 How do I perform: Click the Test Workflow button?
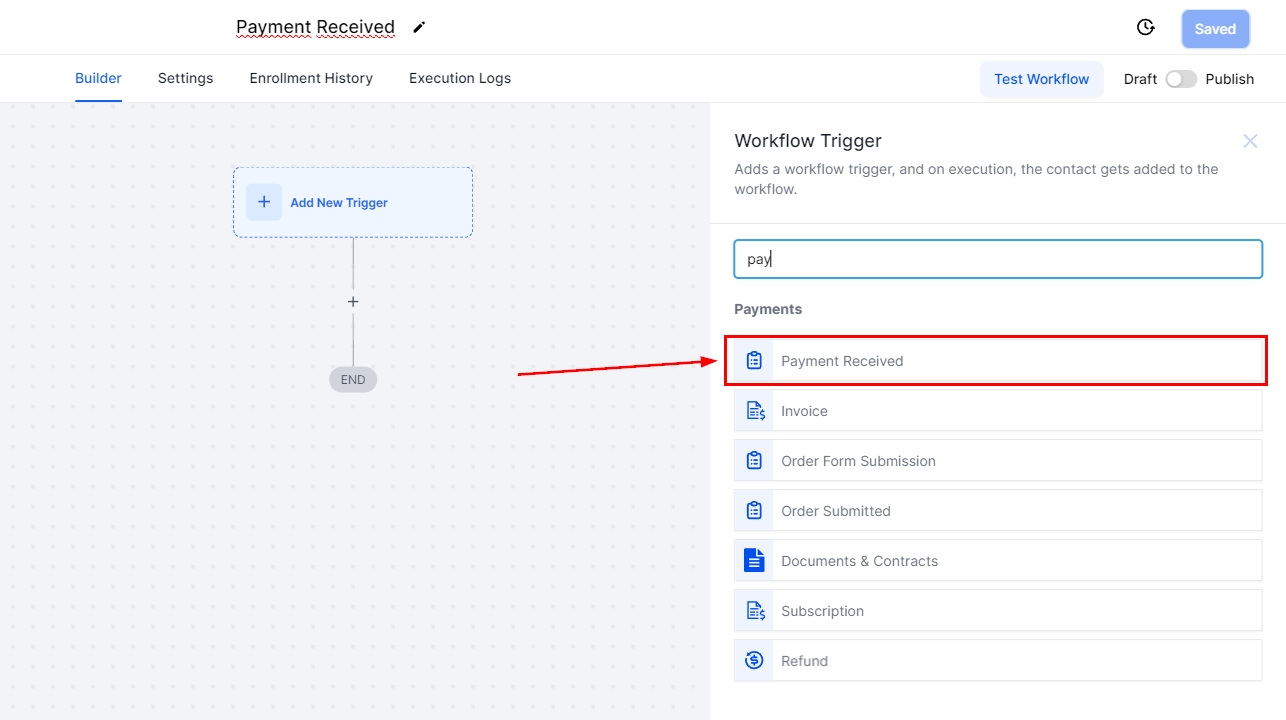[x=1041, y=79]
